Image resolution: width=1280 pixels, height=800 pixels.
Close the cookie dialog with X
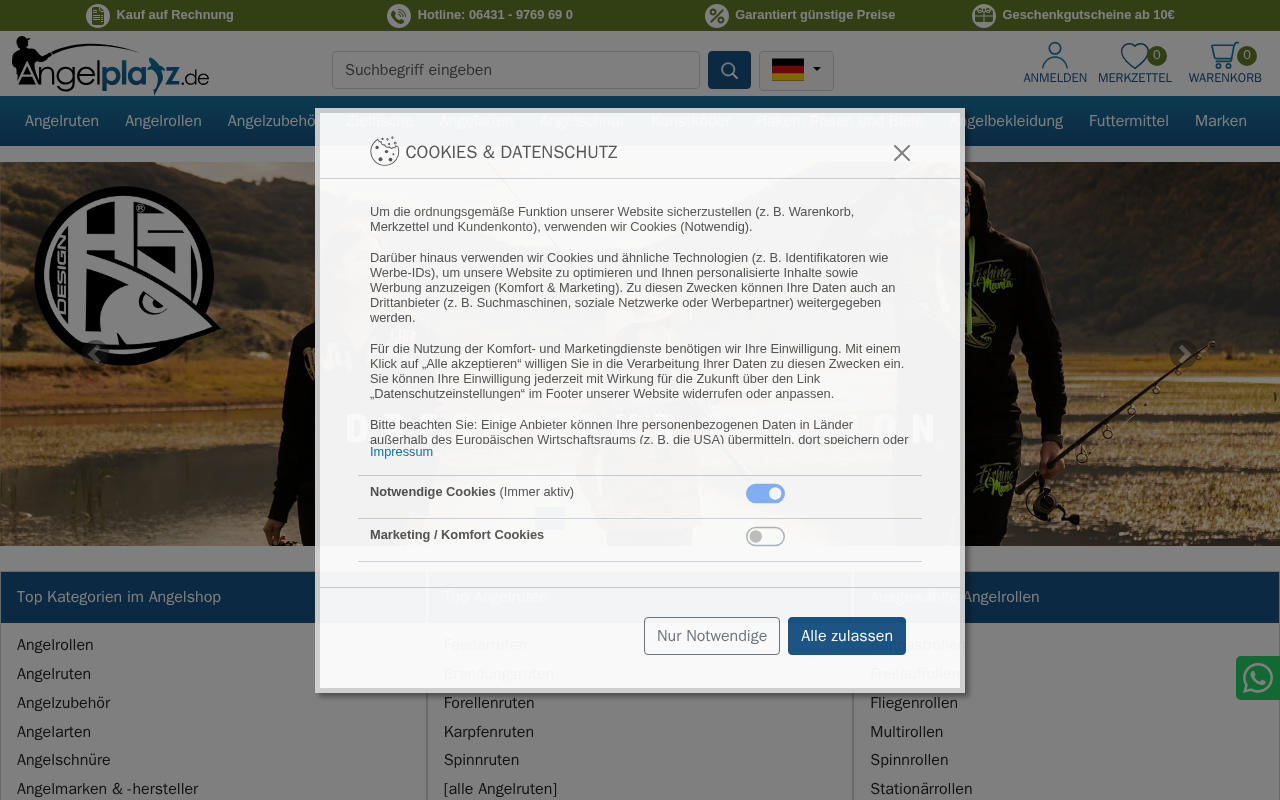click(902, 153)
